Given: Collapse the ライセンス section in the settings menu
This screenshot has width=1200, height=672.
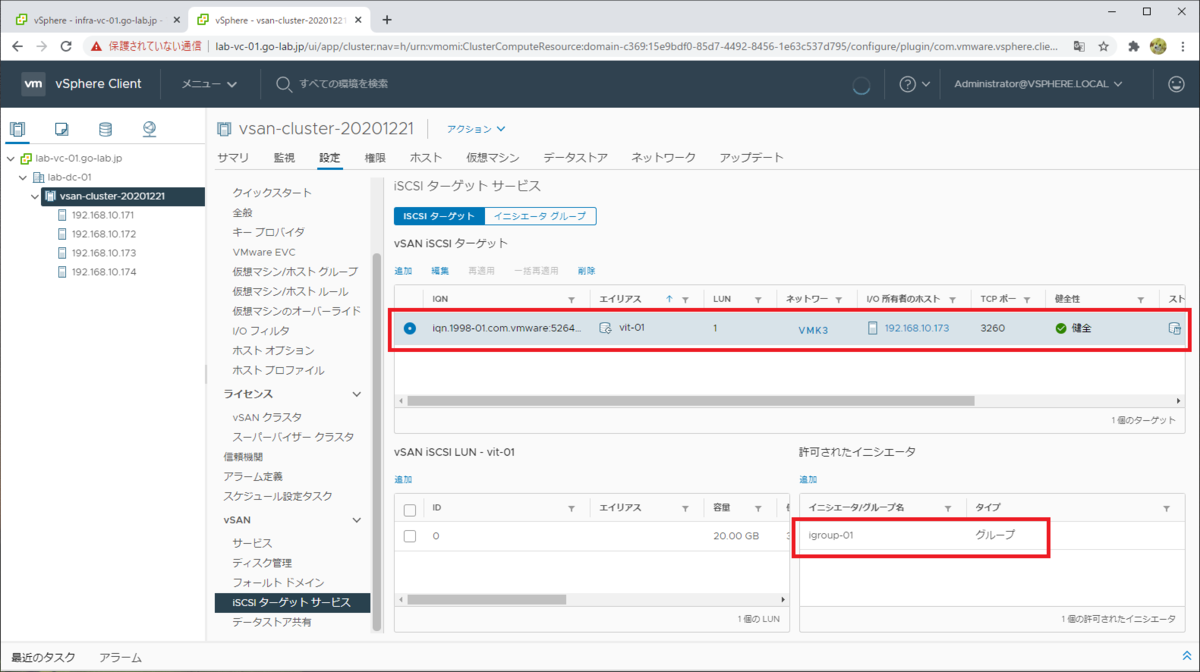Looking at the screenshot, I should 356,394.
